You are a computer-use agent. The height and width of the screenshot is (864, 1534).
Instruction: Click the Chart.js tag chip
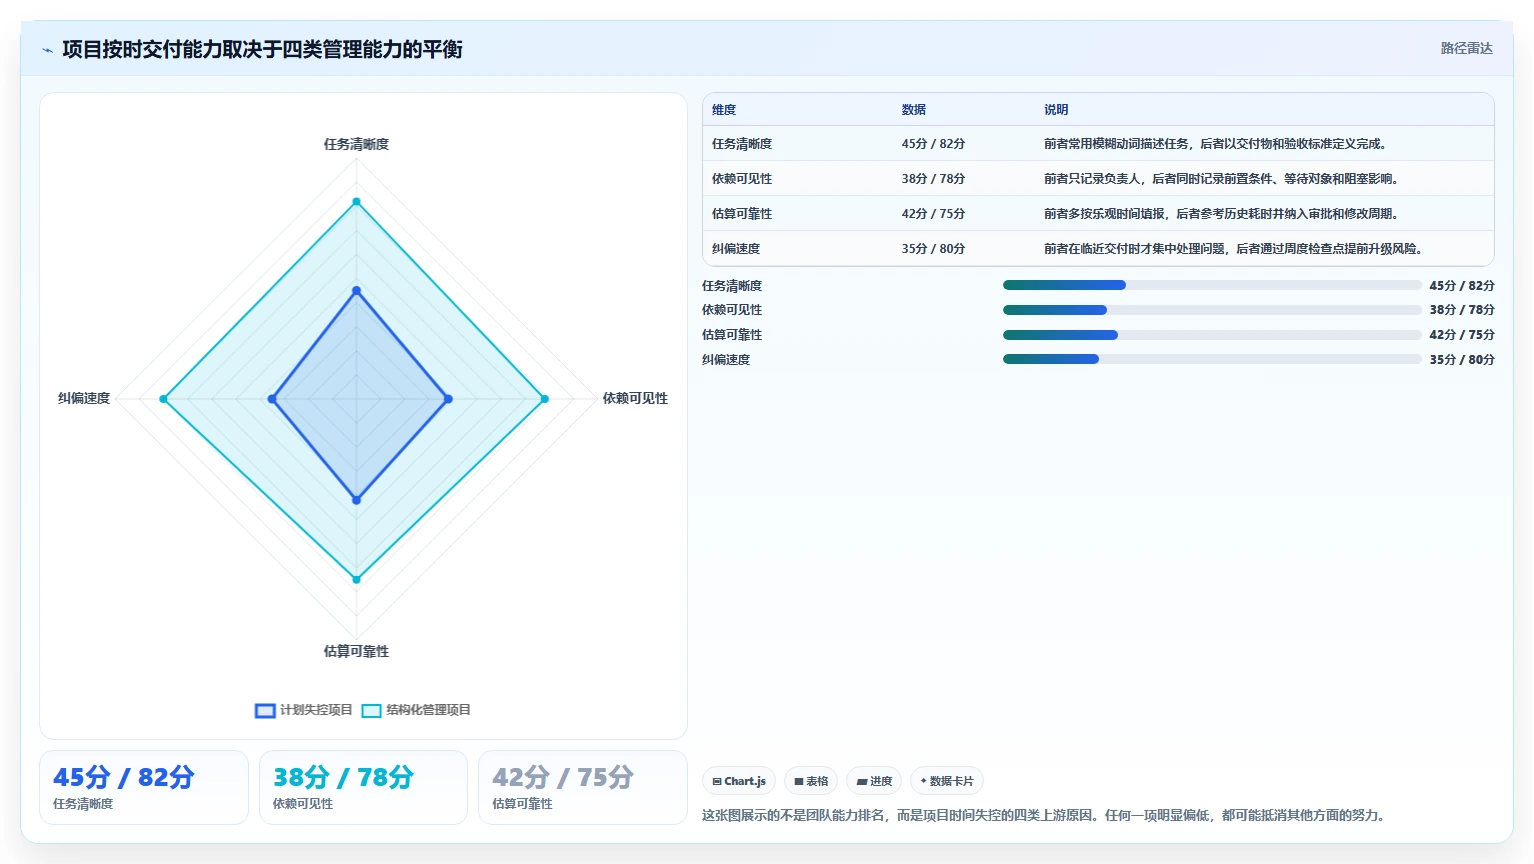(739, 781)
